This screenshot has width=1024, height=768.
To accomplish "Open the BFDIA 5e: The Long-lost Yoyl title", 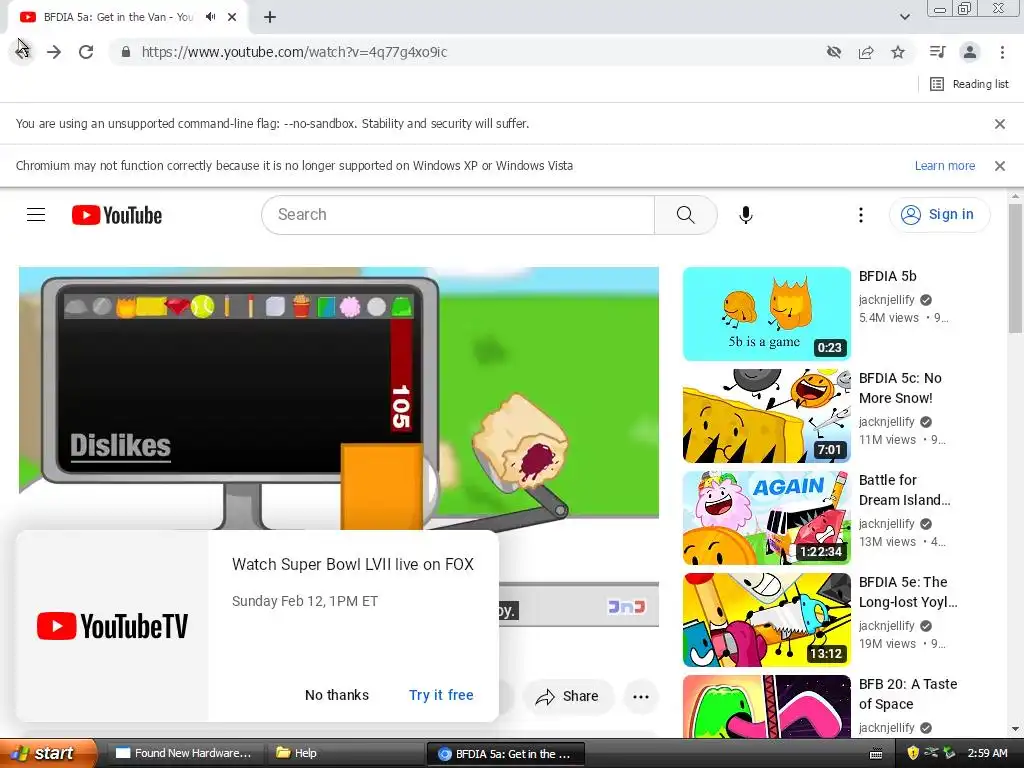I will (x=908, y=592).
